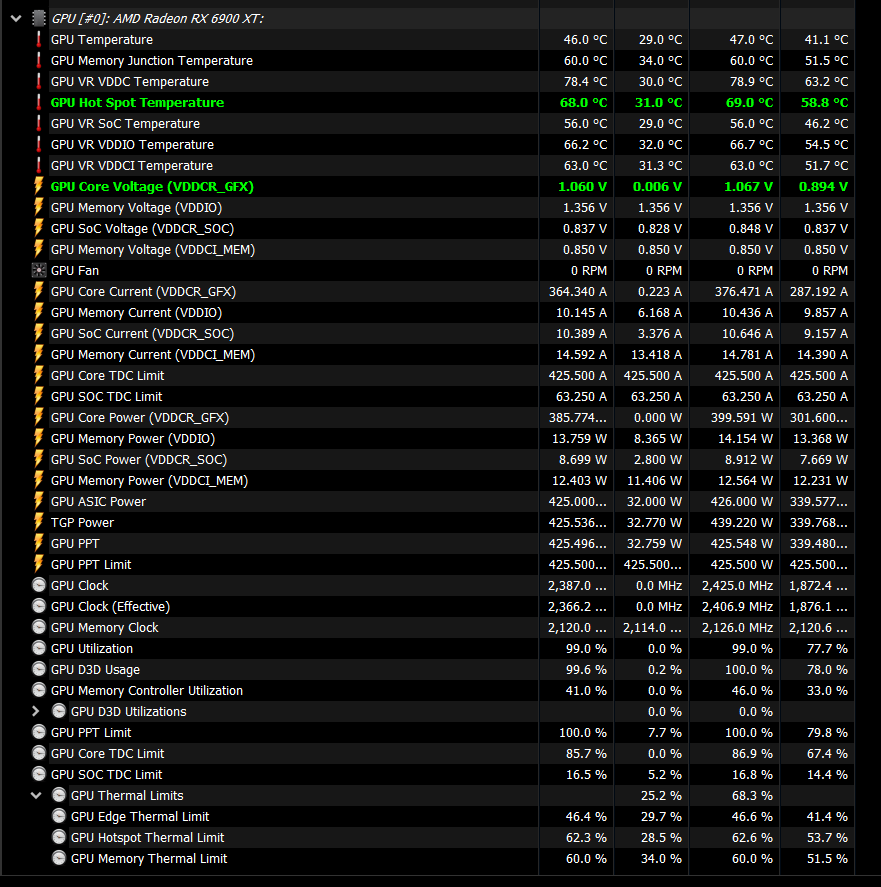881x887 pixels.
Task: Click gauge icon for GPU Edge Thermal Limit
Action: [59, 816]
